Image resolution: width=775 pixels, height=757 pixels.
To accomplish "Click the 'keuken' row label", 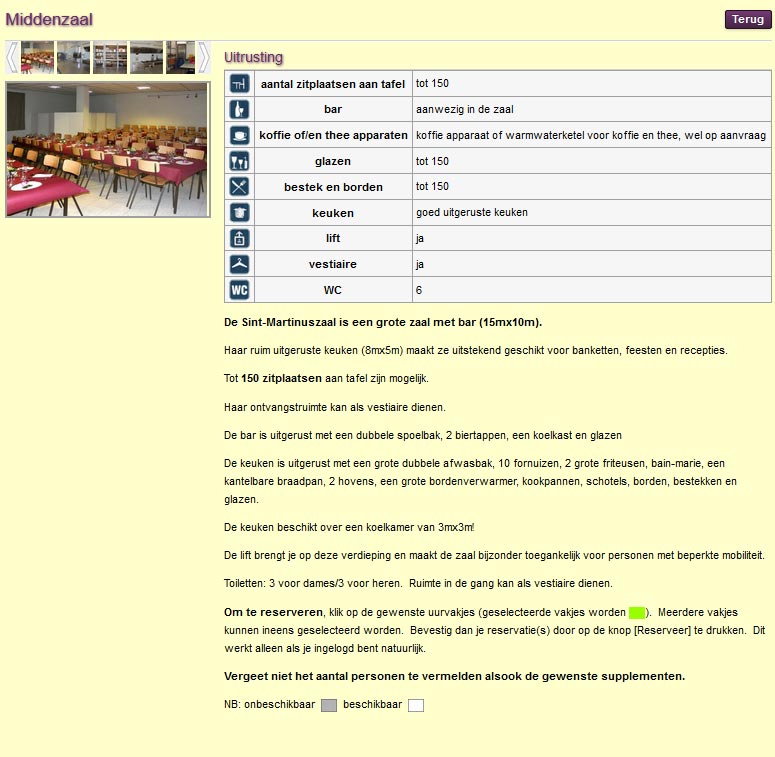I will tap(333, 213).
